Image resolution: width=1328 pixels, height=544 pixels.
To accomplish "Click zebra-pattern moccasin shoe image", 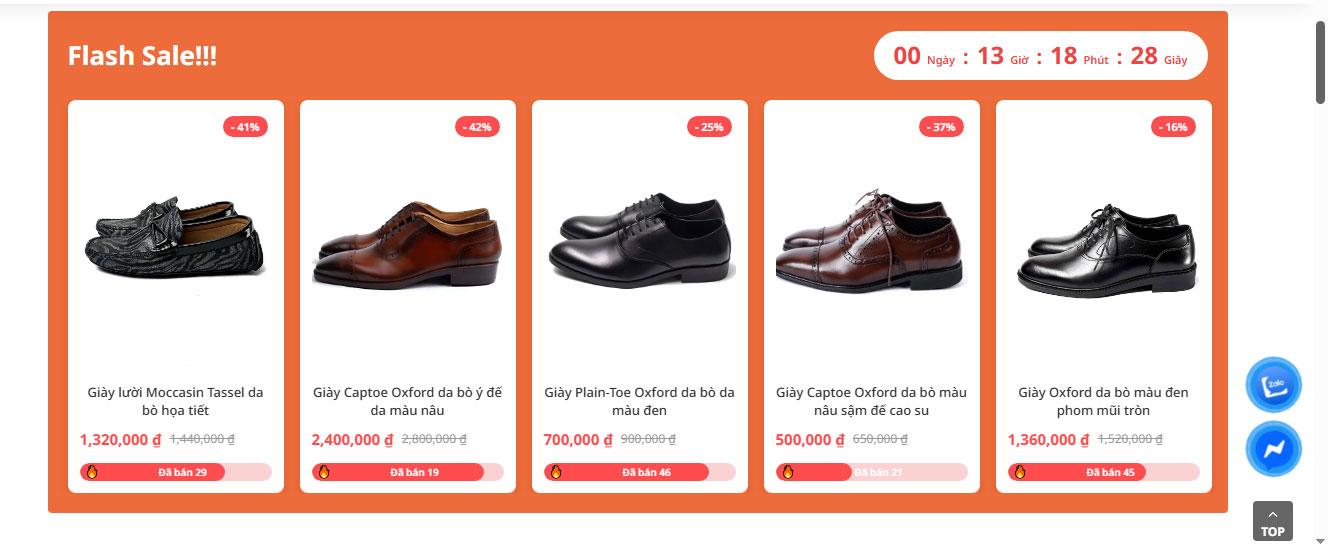I will [x=175, y=241].
